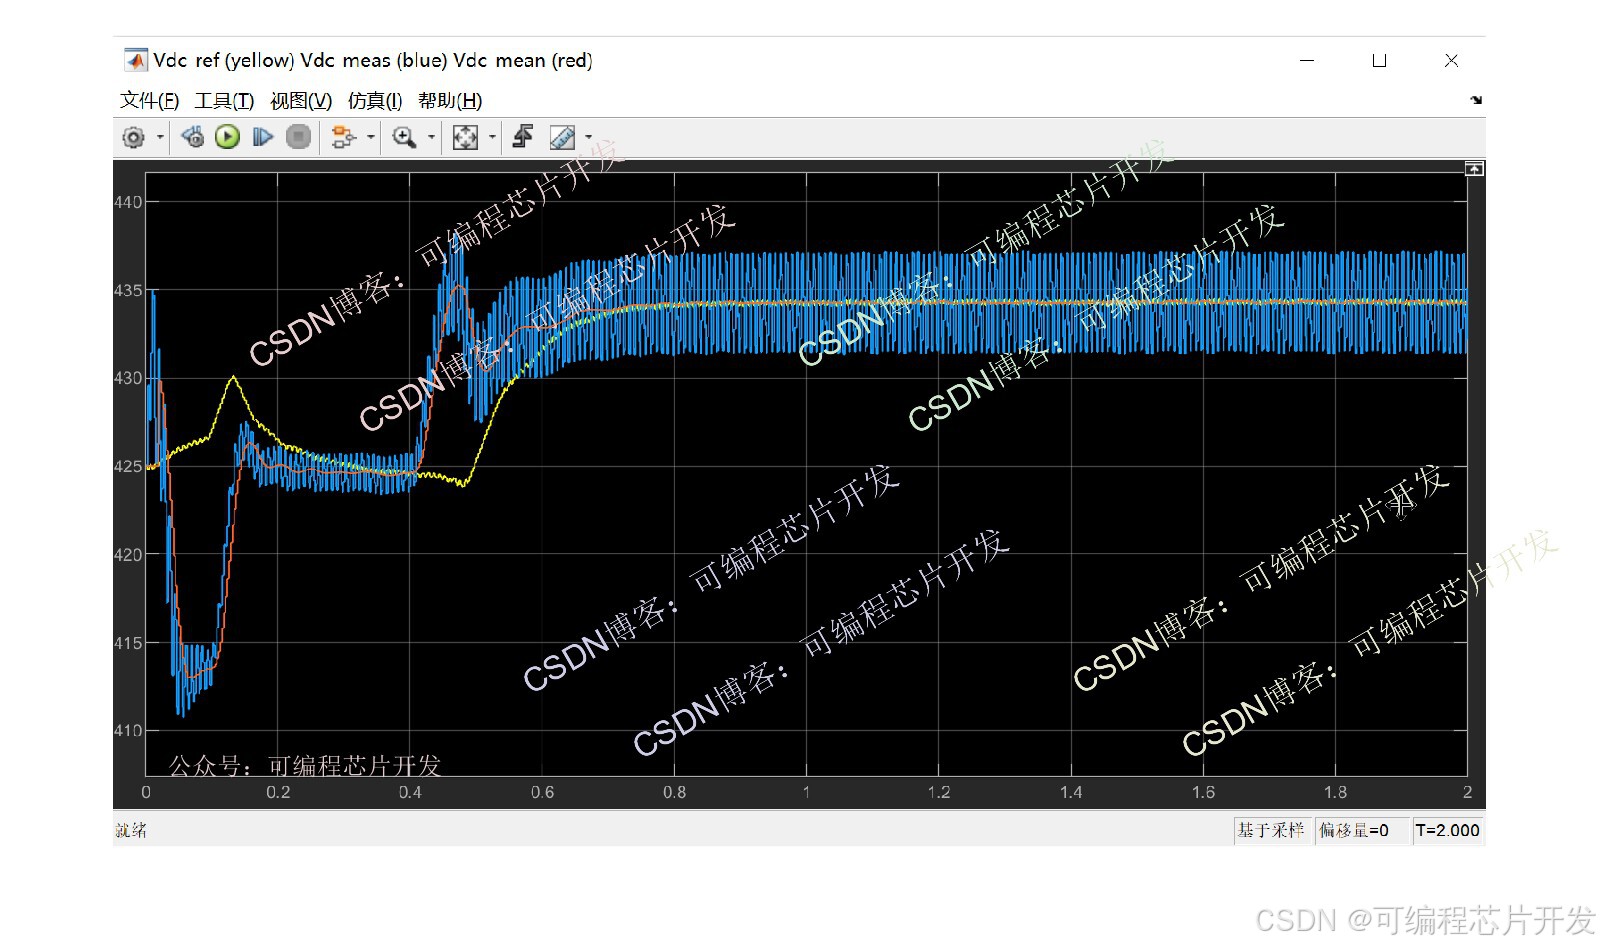Open the 工具(T) menu
1600x948 pixels.
[224, 101]
